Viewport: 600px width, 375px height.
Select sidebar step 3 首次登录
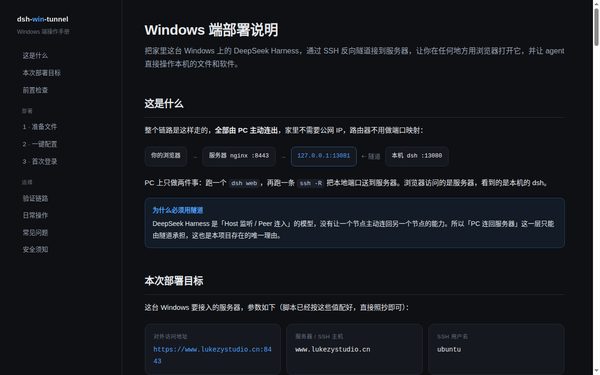tap(39, 161)
